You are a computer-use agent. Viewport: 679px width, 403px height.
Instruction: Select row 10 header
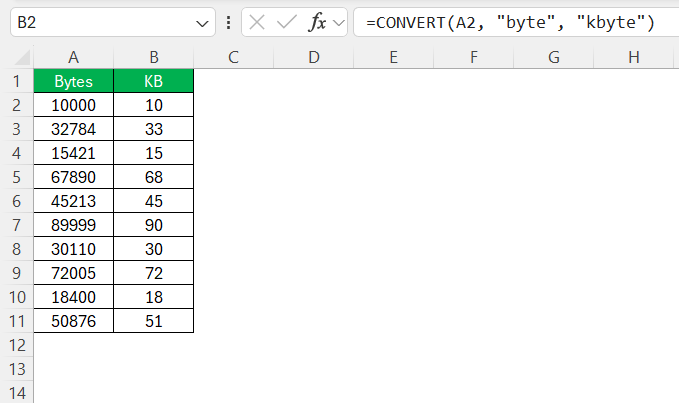(x=17, y=297)
